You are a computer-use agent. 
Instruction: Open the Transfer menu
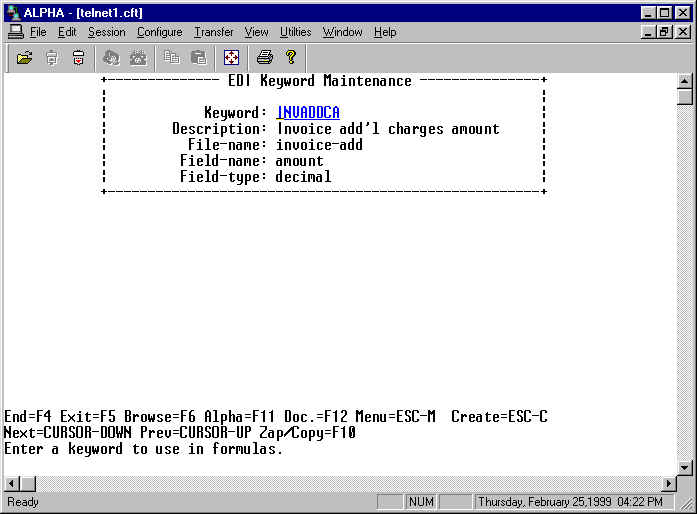pos(213,32)
